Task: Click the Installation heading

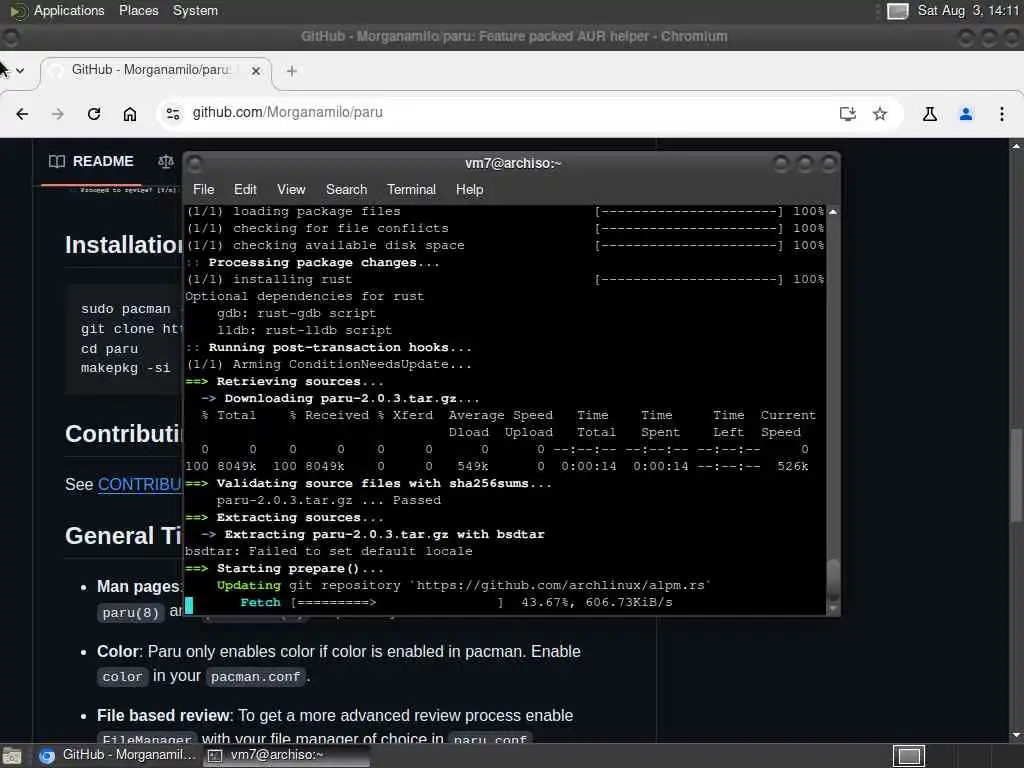Action: click(x=123, y=244)
